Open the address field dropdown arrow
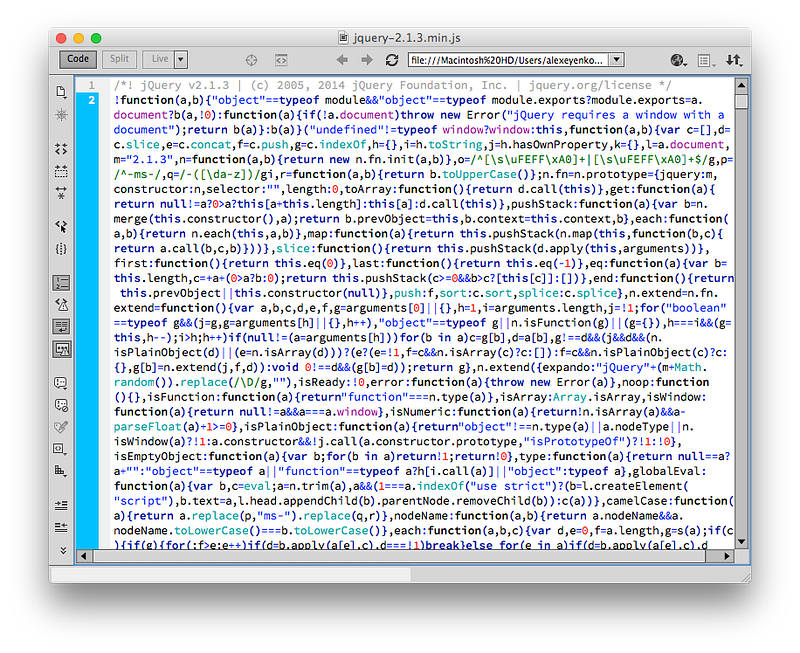The image size is (800, 653). coord(617,60)
